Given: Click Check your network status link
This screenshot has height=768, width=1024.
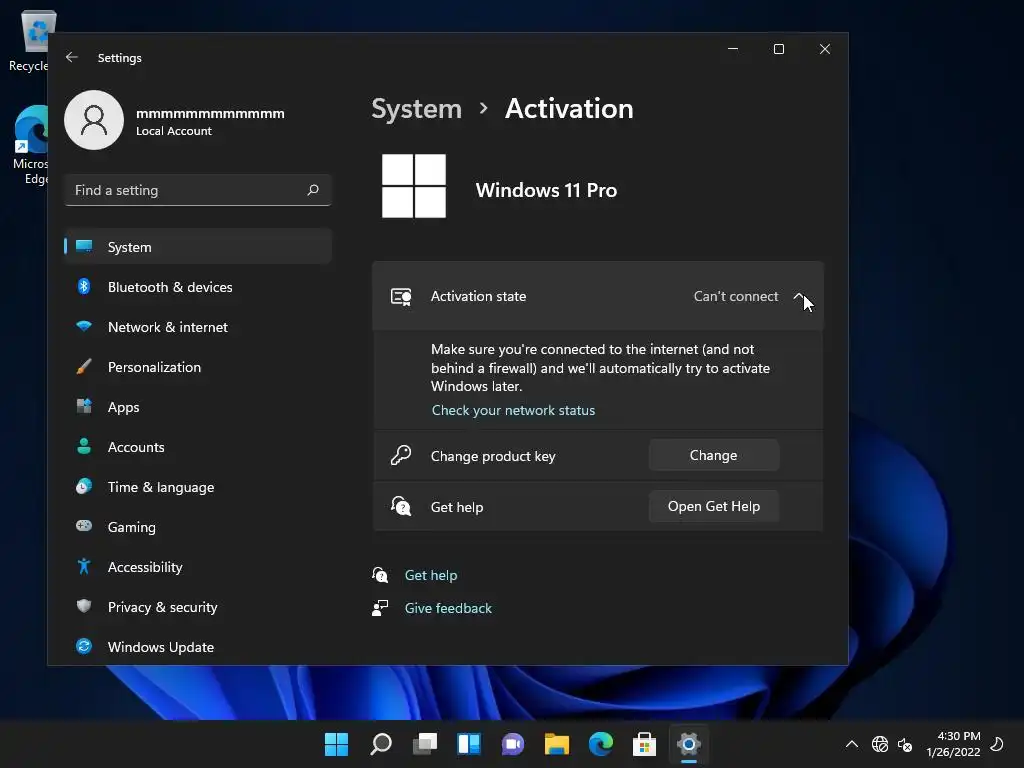Looking at the screenshot, I should click(513, 410).
